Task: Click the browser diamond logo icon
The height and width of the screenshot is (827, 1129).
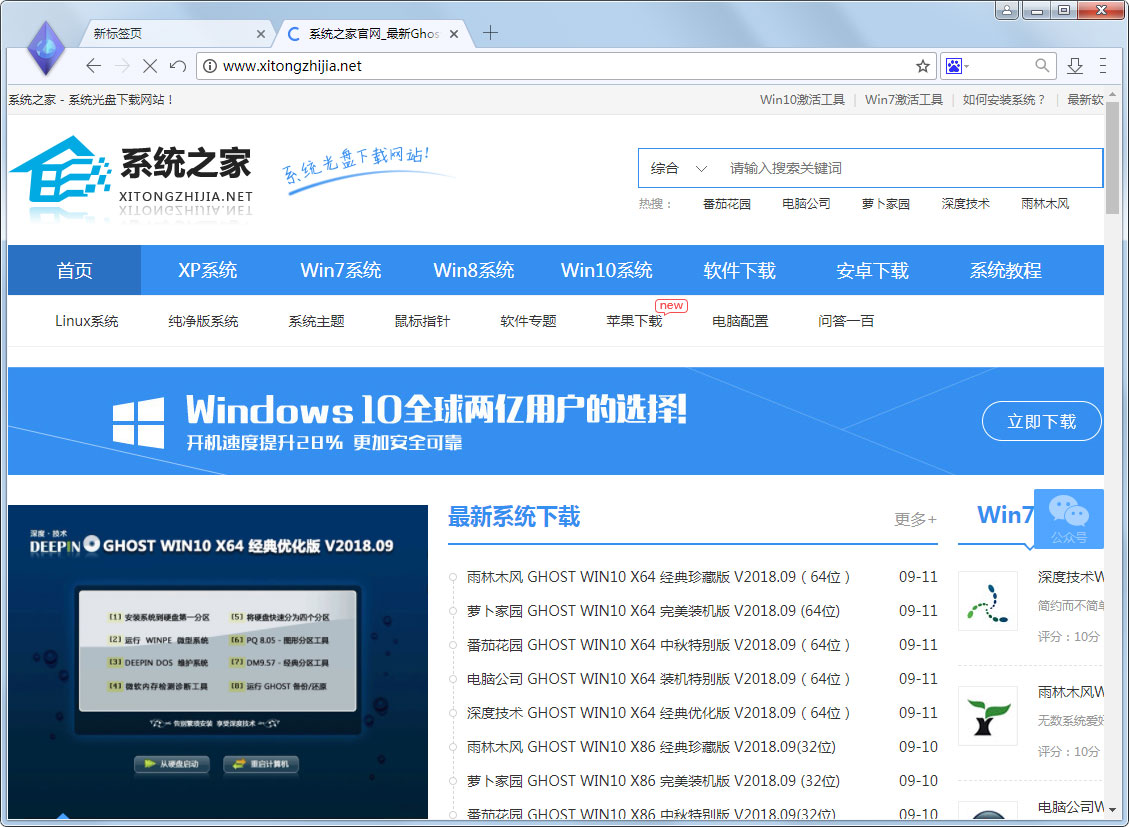Action: point(45,48)
